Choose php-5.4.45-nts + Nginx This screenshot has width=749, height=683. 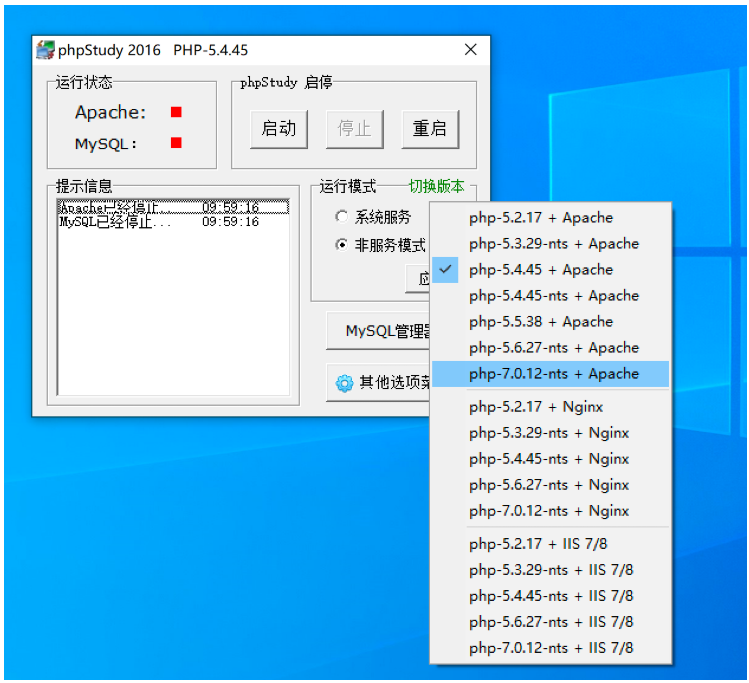pyautogui.click(x=550, y=459)
